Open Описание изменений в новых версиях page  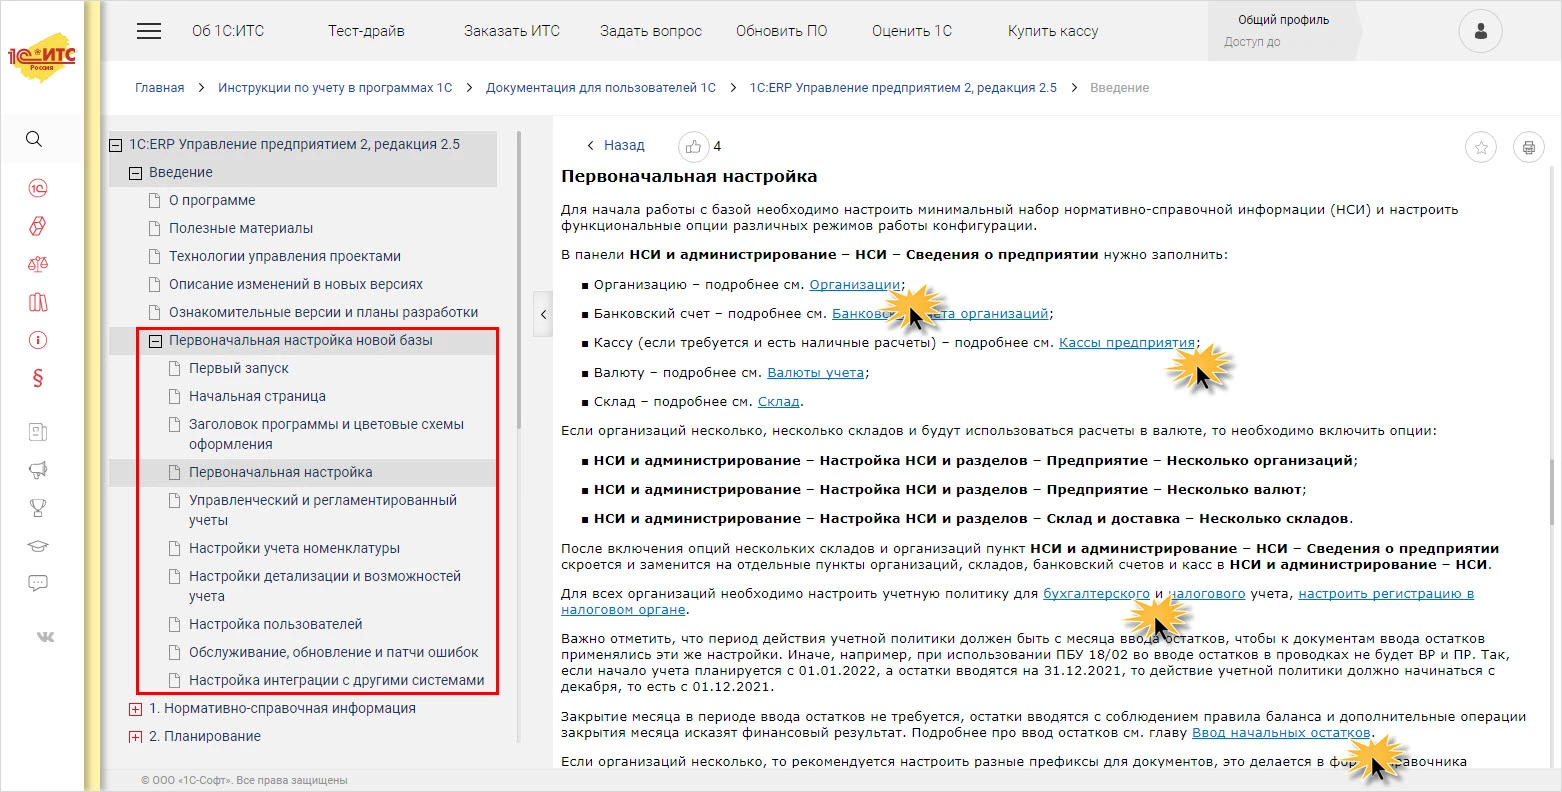click(x=296, y=285)
